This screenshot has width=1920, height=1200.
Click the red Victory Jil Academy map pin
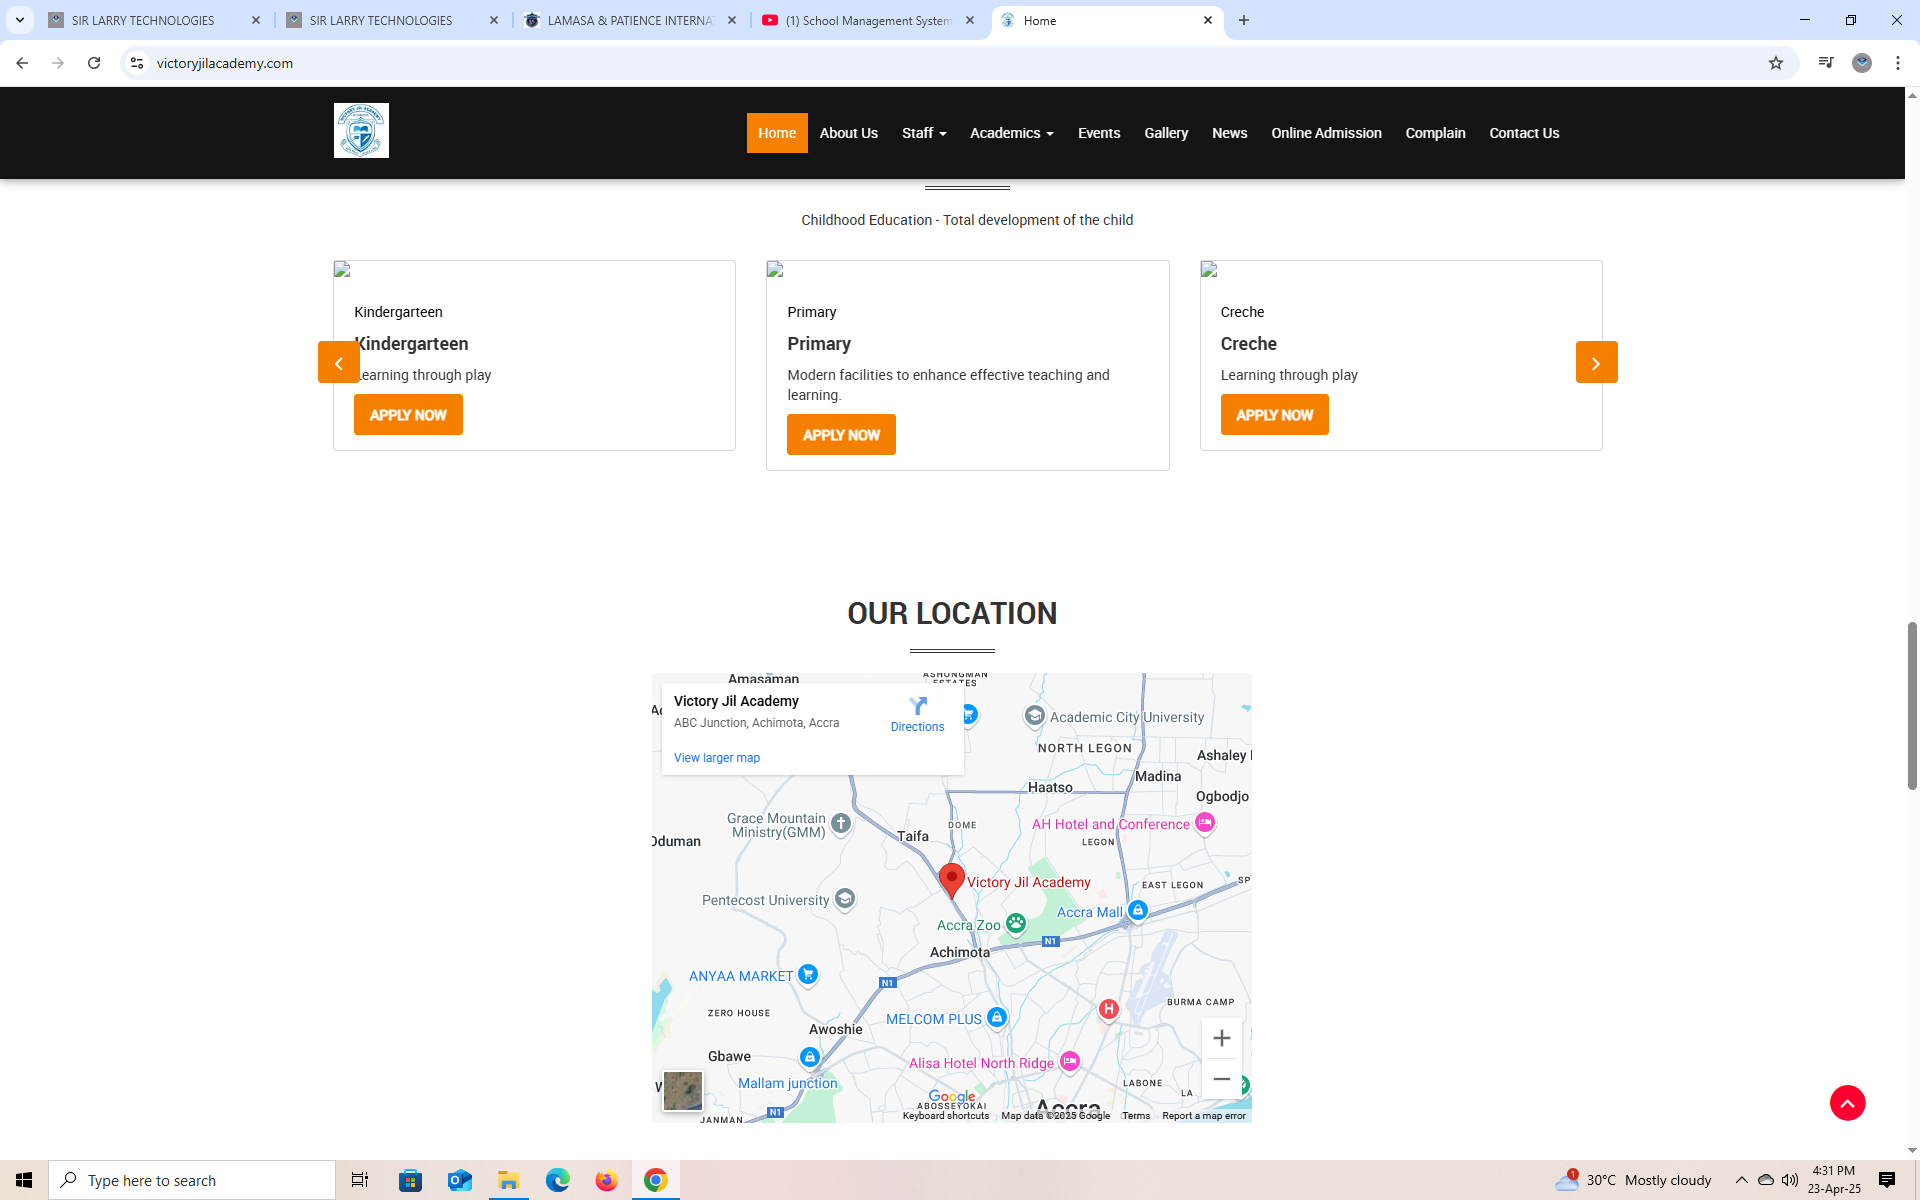click(951, 879)
